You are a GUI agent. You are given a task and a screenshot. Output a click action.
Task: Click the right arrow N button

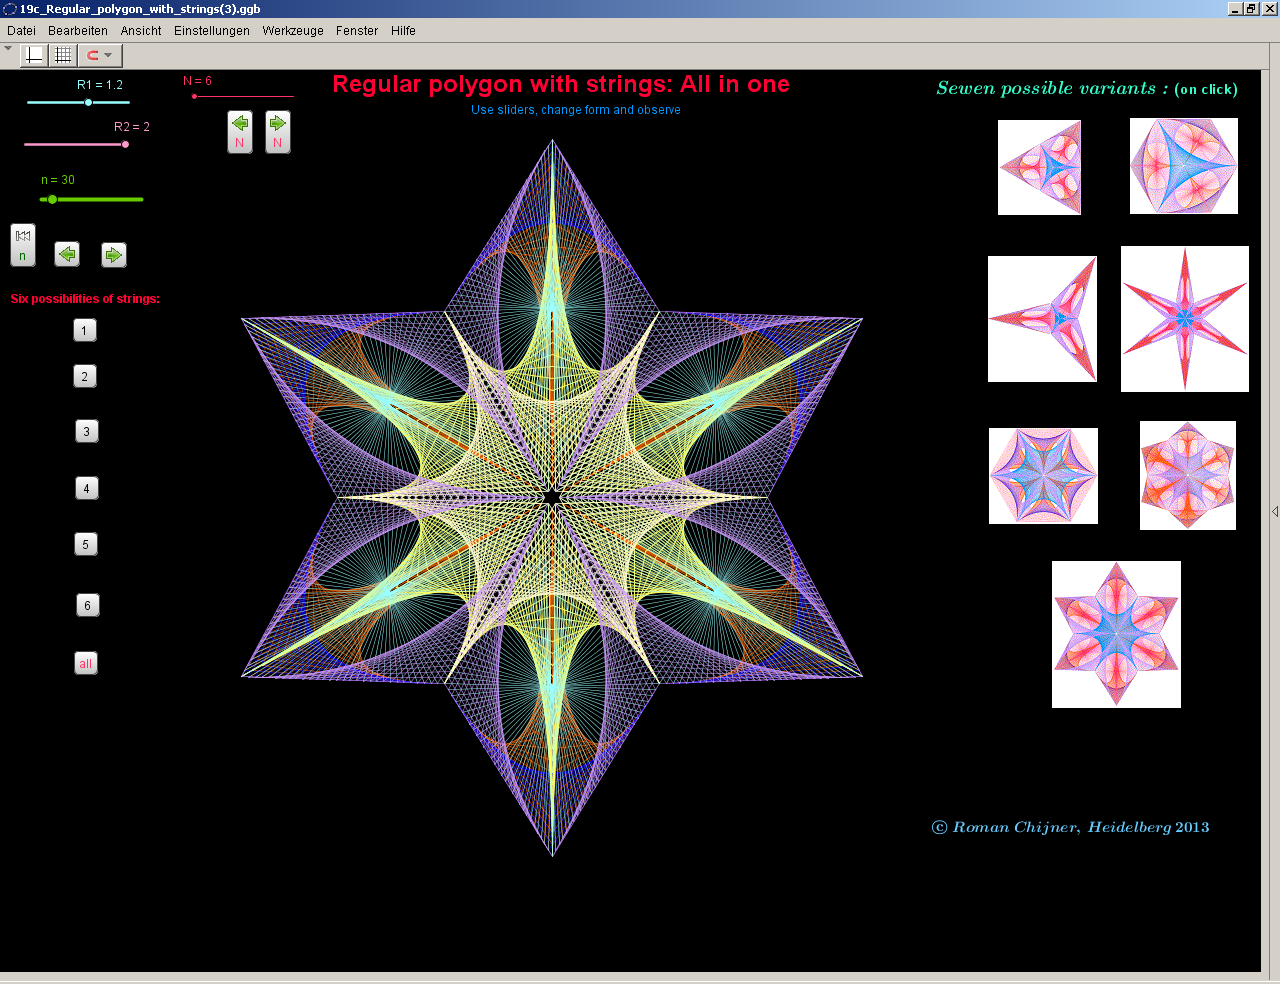[x=278, y=131]
